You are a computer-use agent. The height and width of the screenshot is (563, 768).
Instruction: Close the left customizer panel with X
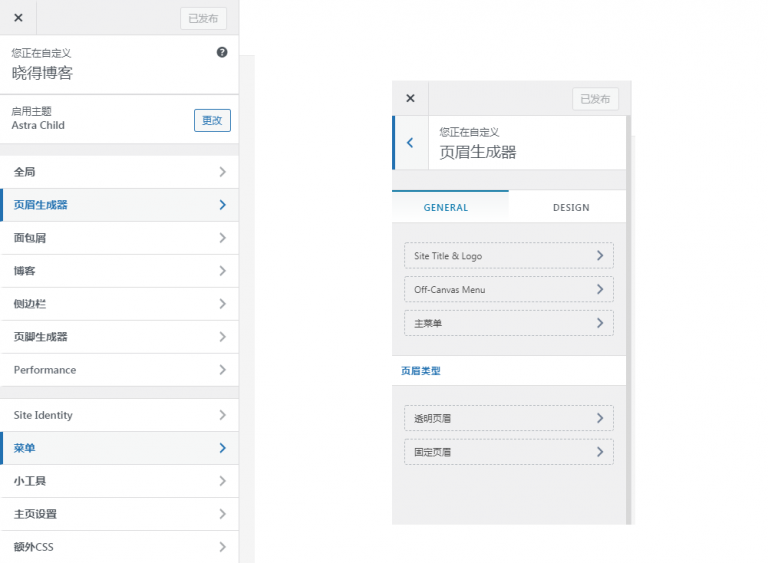tap(18, 17)
